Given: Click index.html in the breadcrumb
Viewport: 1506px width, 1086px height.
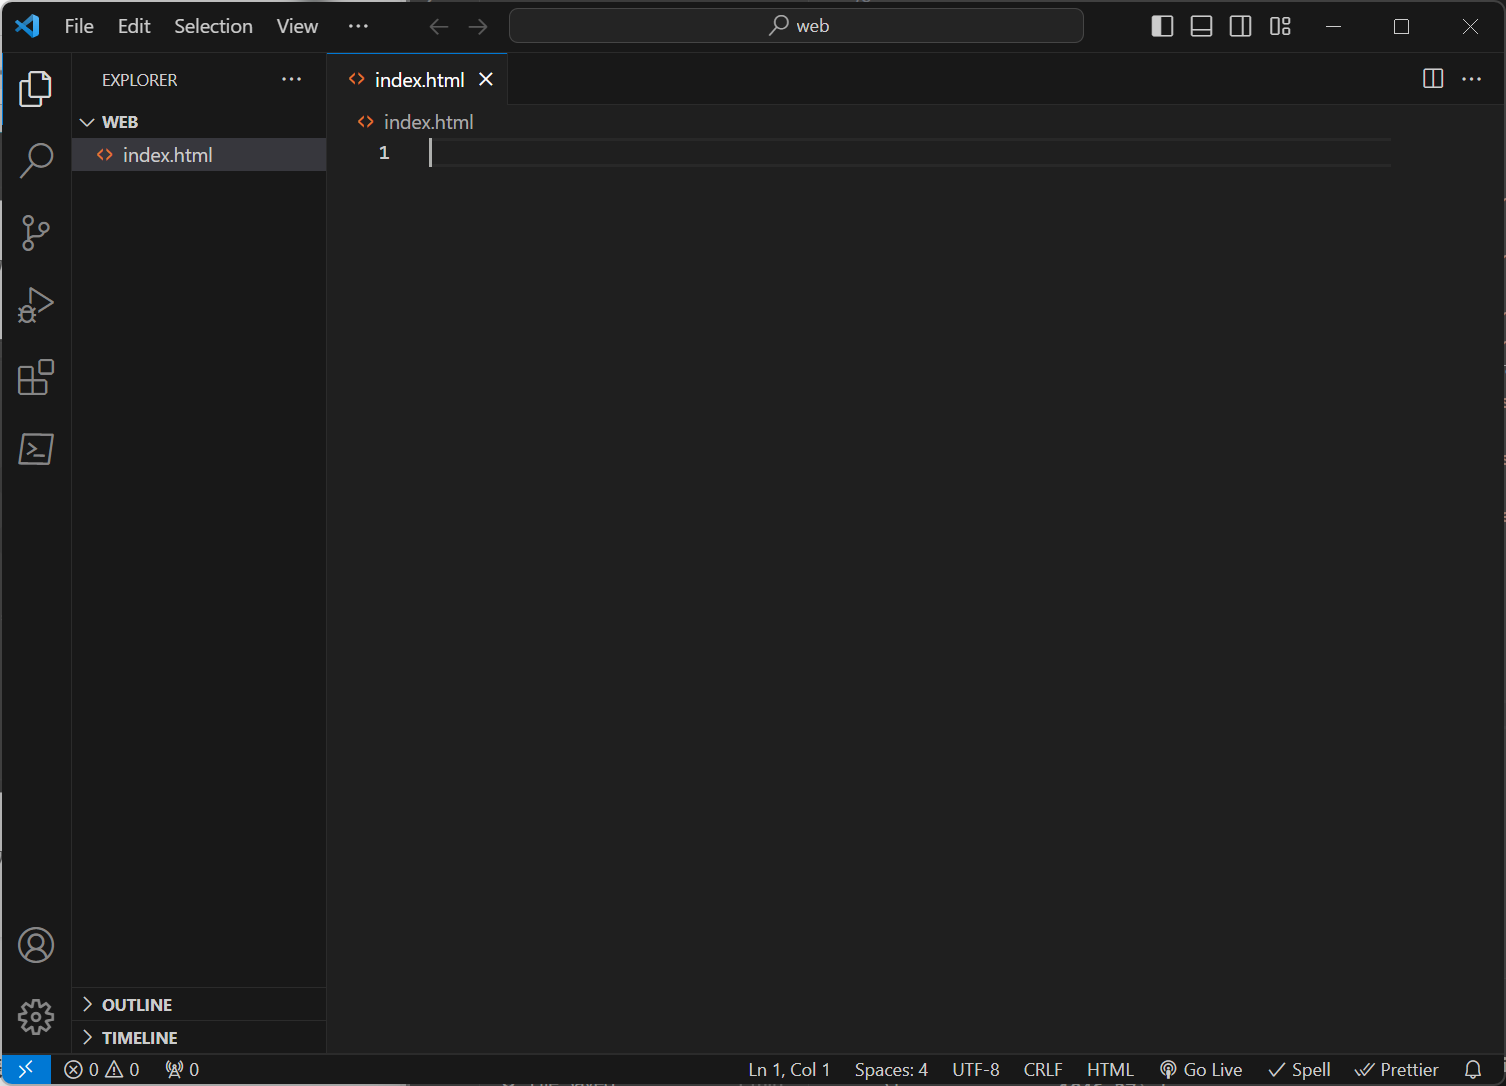Looking at the screenshot, I should [x=428, y=122].
